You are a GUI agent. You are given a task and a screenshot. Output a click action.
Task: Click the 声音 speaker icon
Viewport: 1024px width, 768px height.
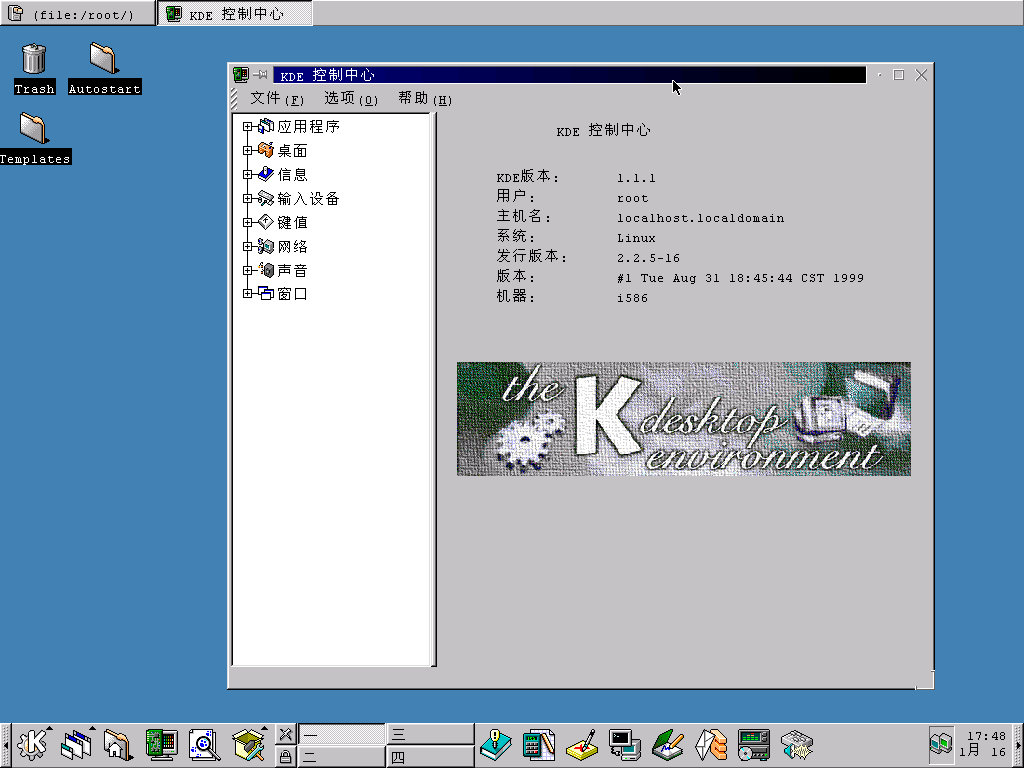tap(266, 270)
